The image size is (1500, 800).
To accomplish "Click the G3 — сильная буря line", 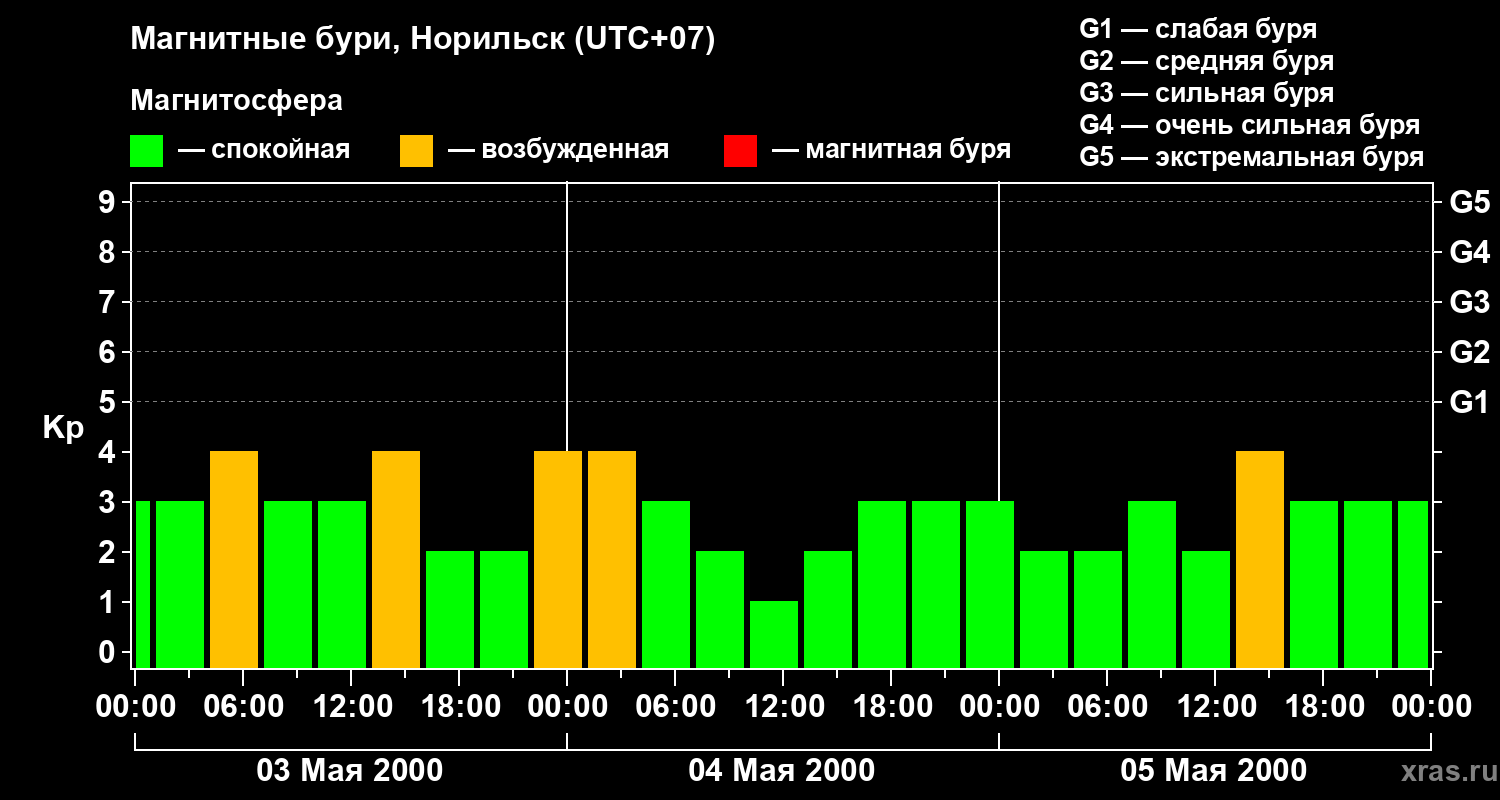I will tap(1206, 93).
